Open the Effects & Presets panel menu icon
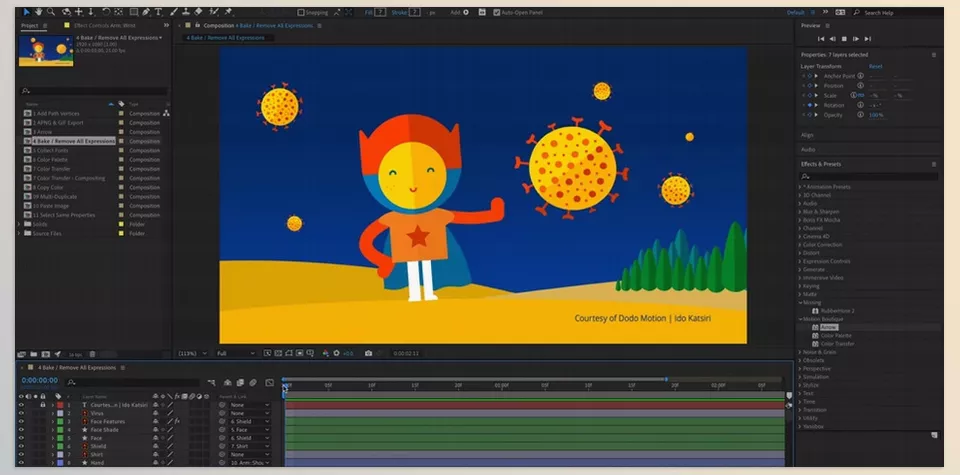 pyautogui.click(x=934, y=164)
